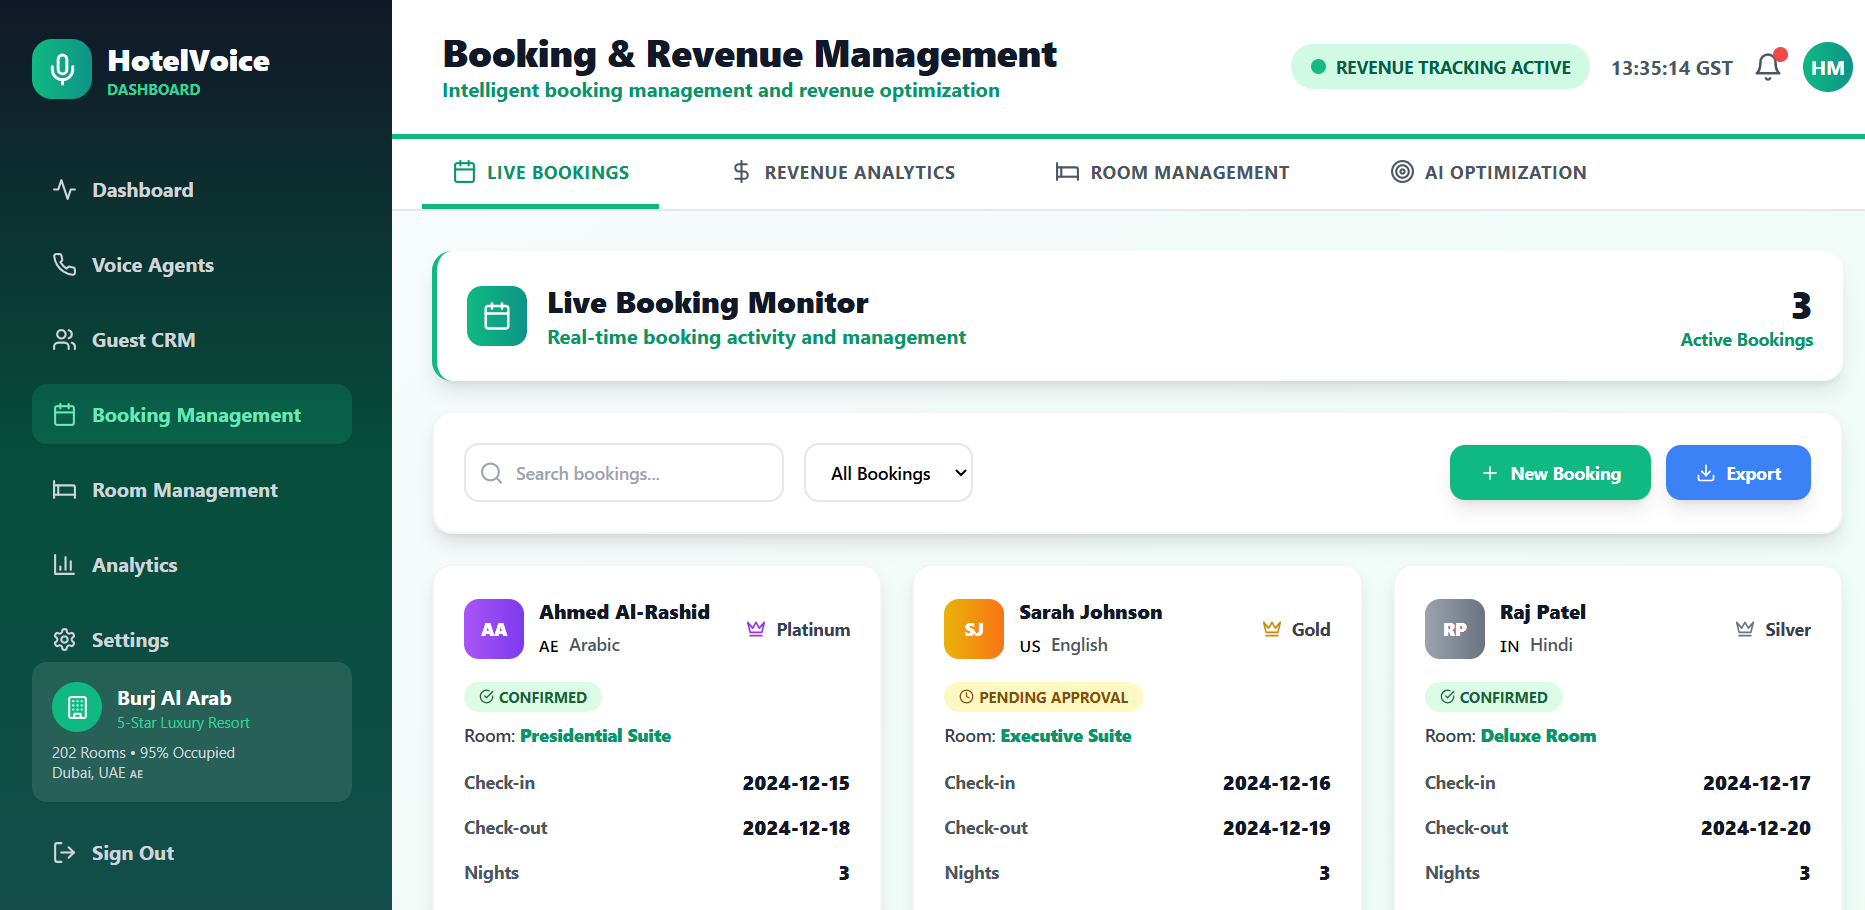Open Voice Agents in the sidebar

coord(152,265)
